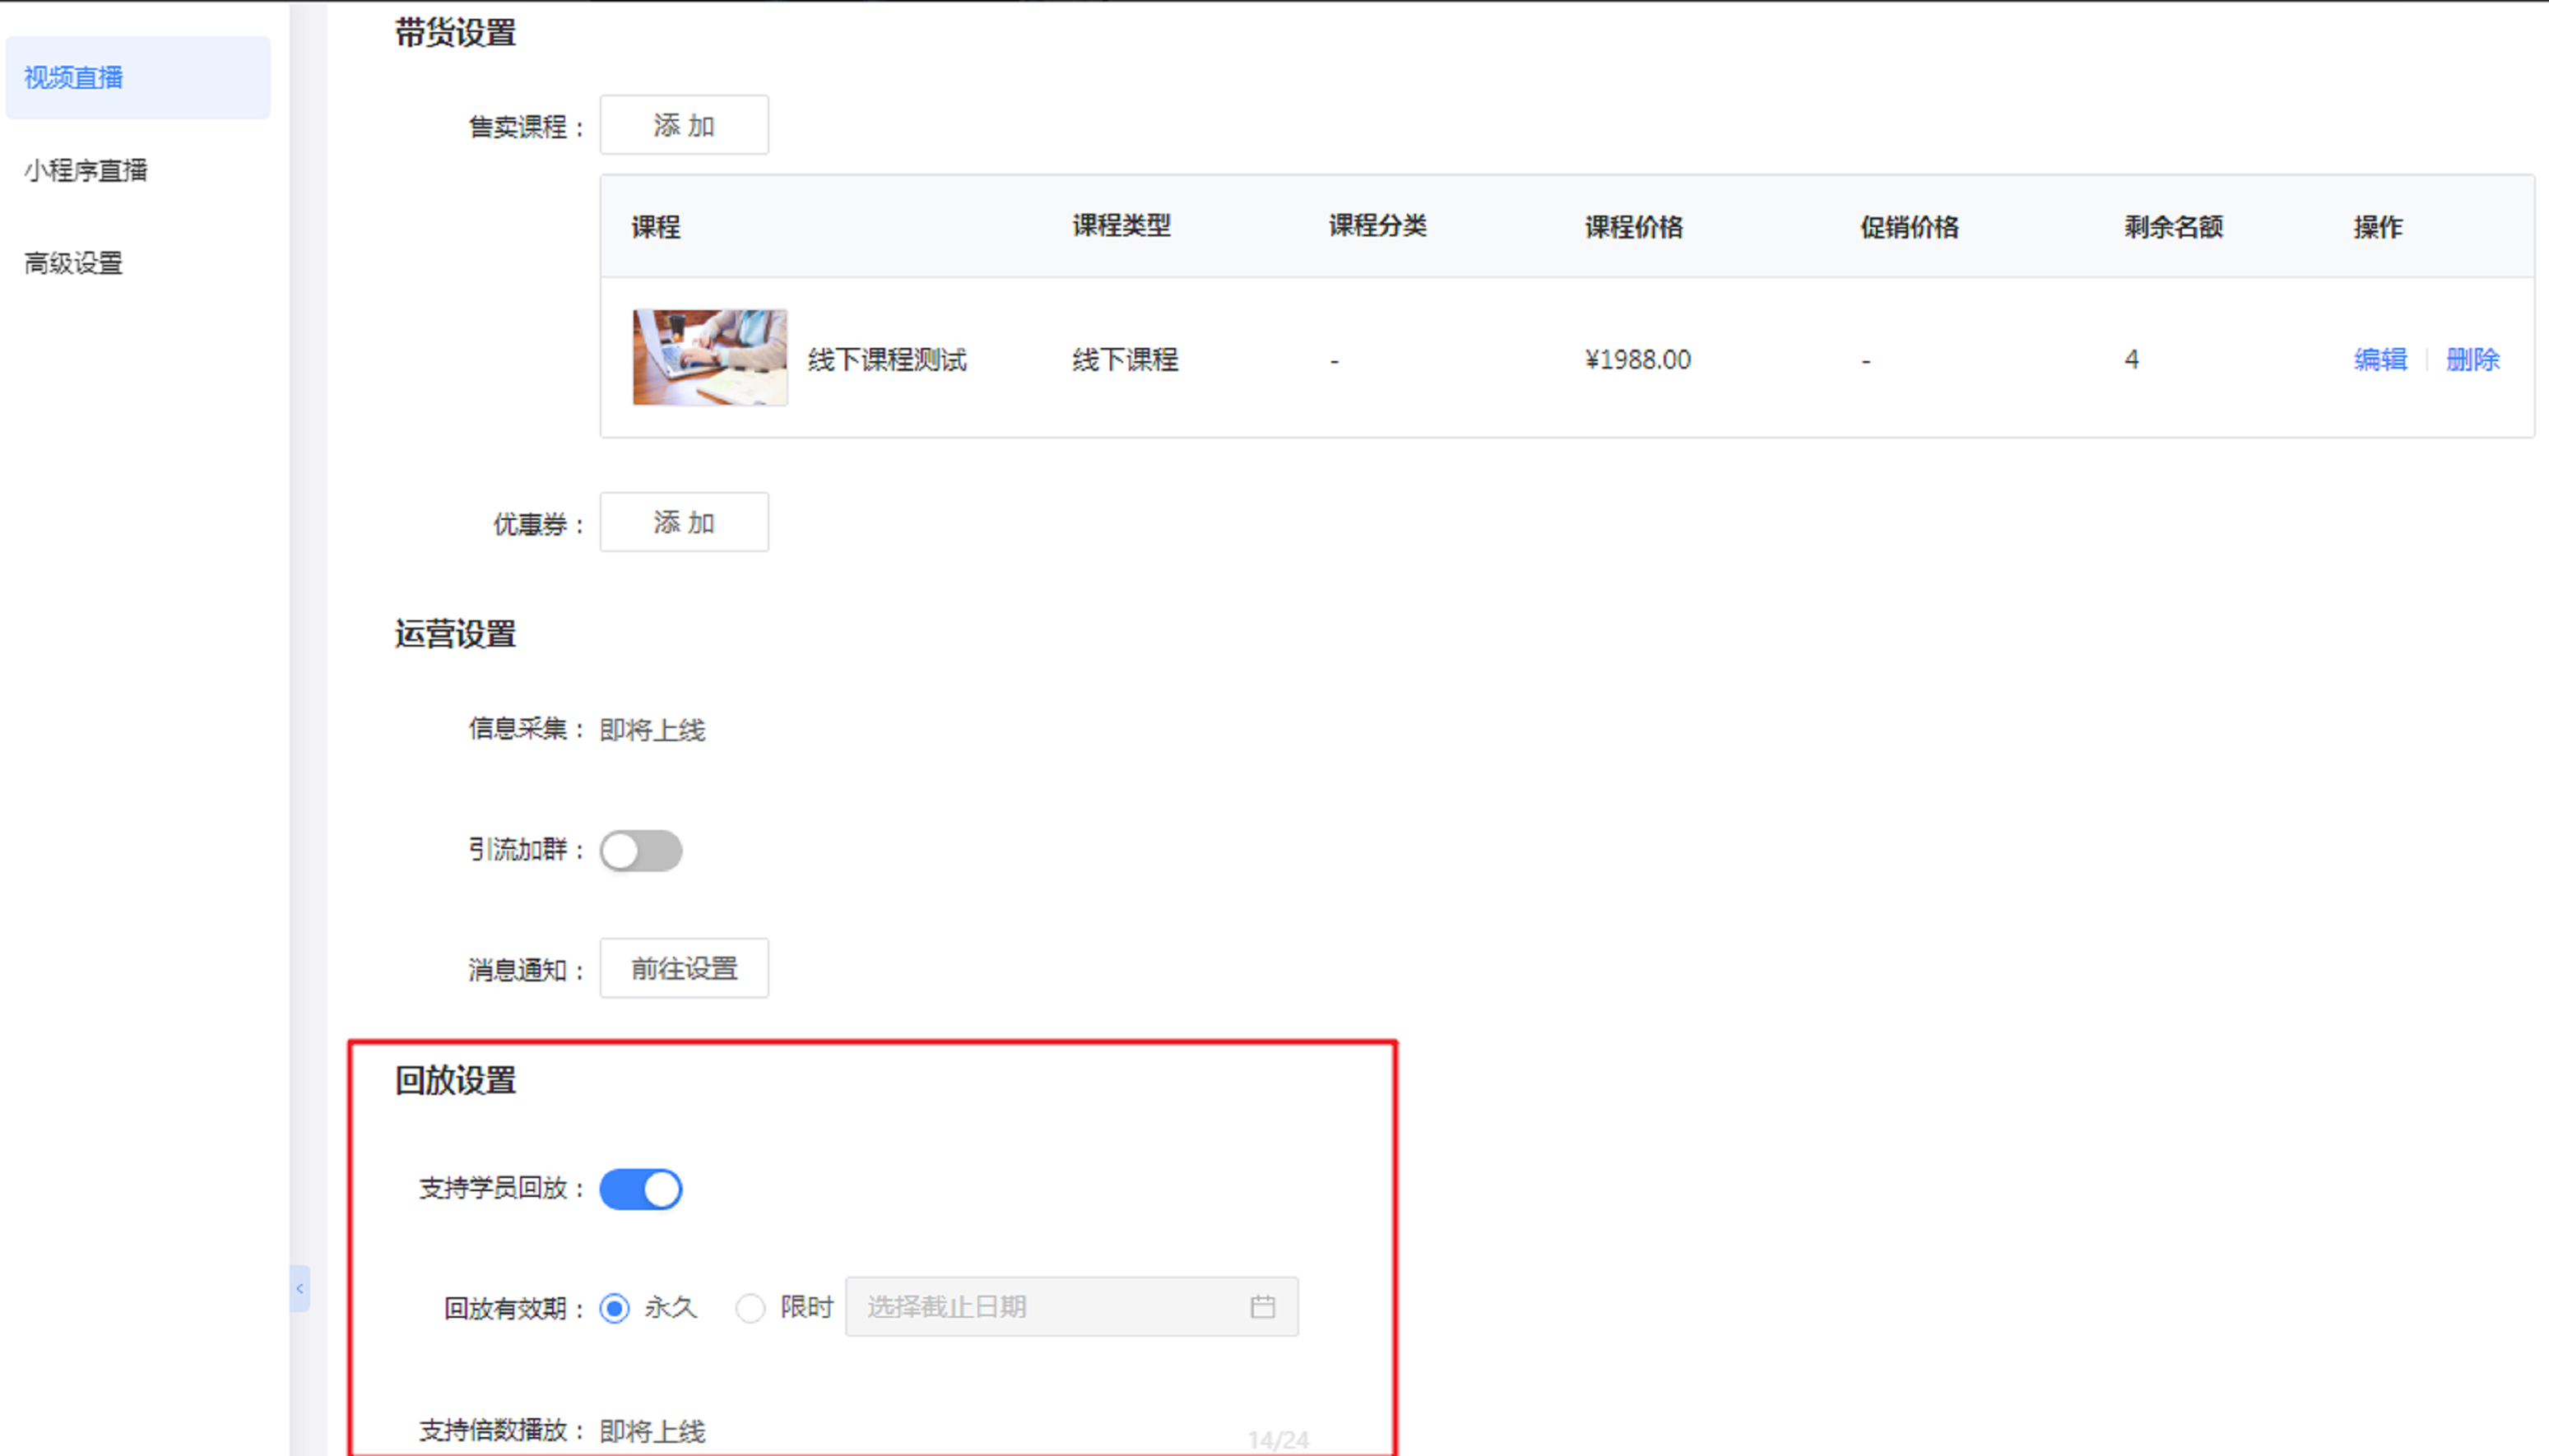Click the 线下课程测试 course thumbnail
This screenshot has width=2549, height=1456.
pyautogui.click(x=710, y=357)
